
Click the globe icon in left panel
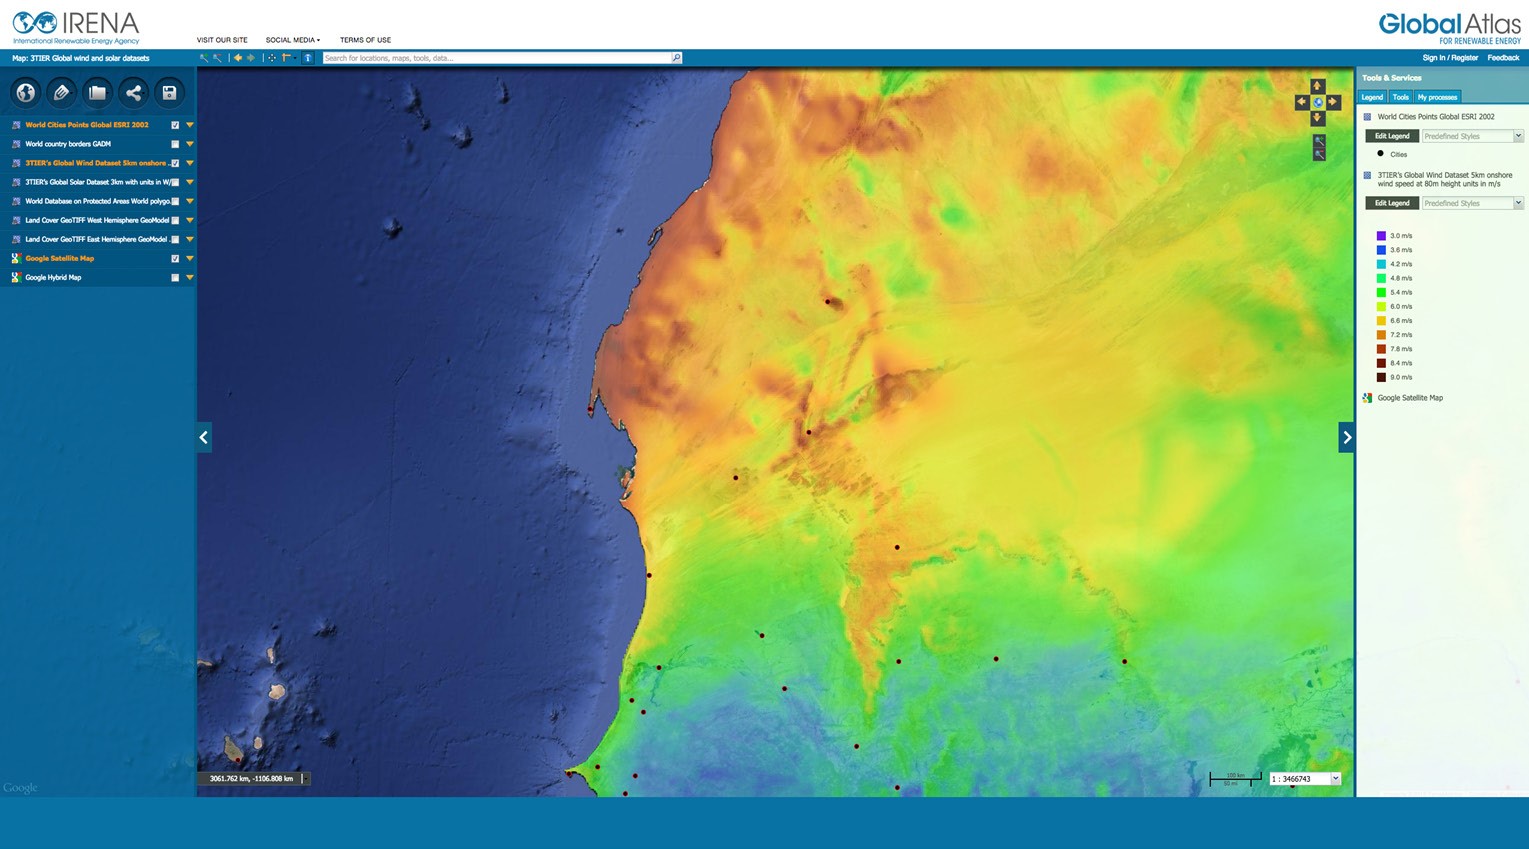[x=26, y=93]
